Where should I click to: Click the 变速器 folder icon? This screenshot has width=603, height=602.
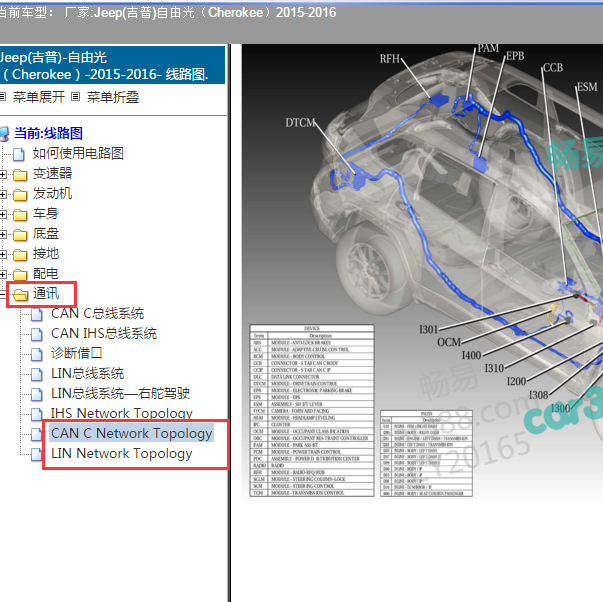(x=20, y=175)
